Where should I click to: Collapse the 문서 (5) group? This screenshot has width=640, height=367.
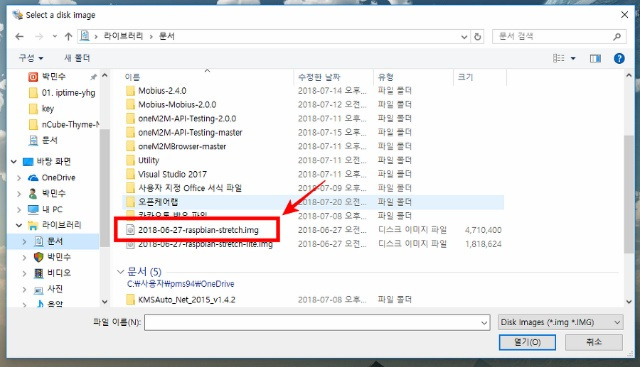[x=120, y=271]
